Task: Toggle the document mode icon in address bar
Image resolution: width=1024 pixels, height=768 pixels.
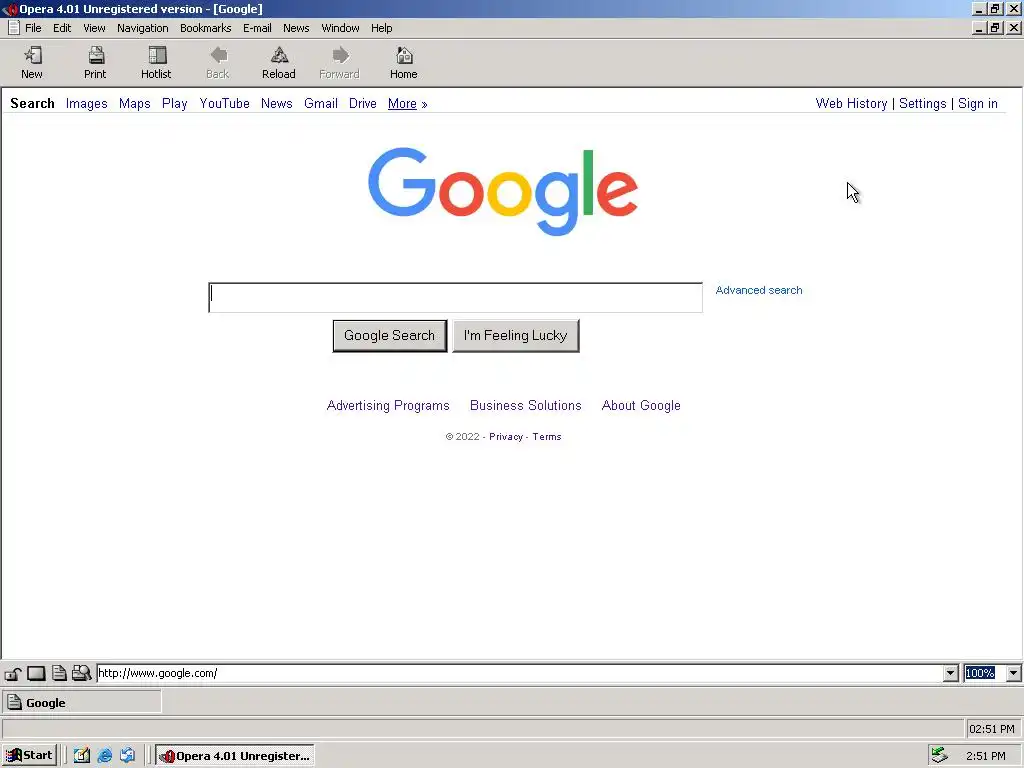Action: click(59, 673)
